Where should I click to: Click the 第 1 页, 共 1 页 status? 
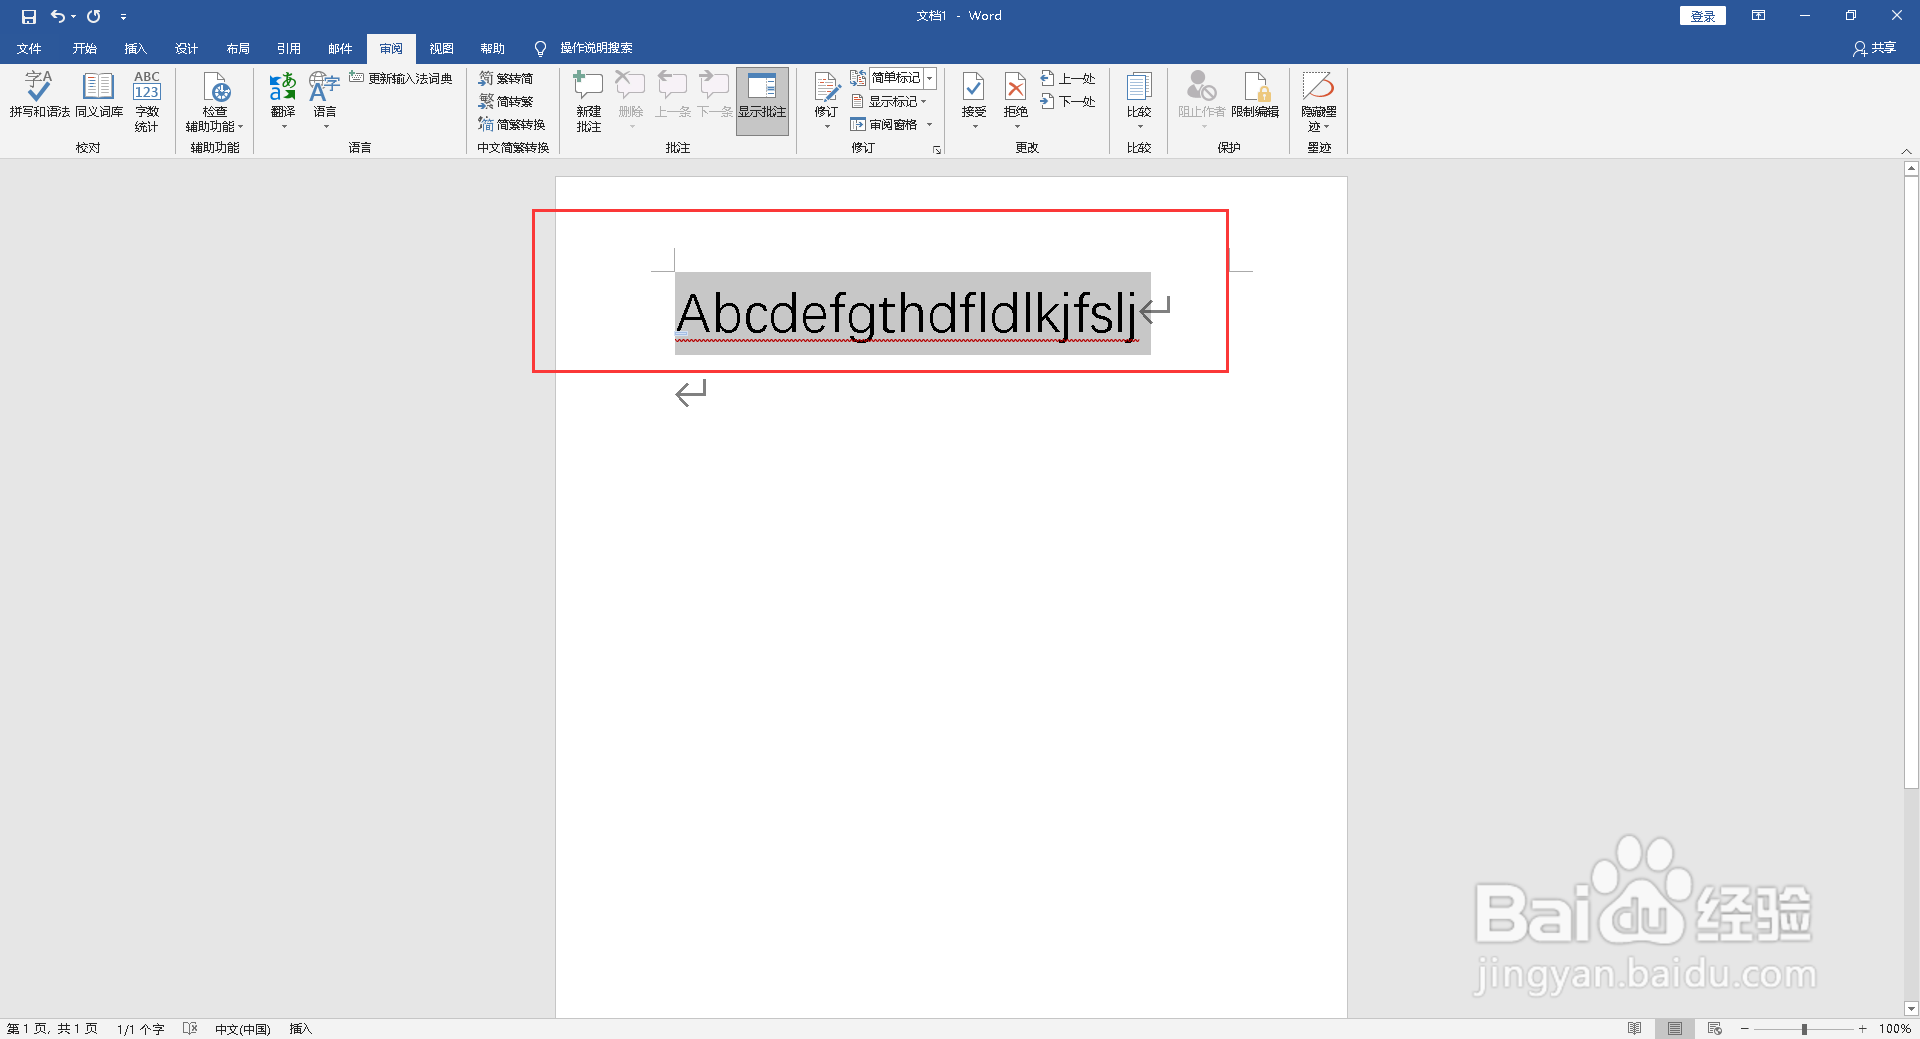[x=52, y=1029]
